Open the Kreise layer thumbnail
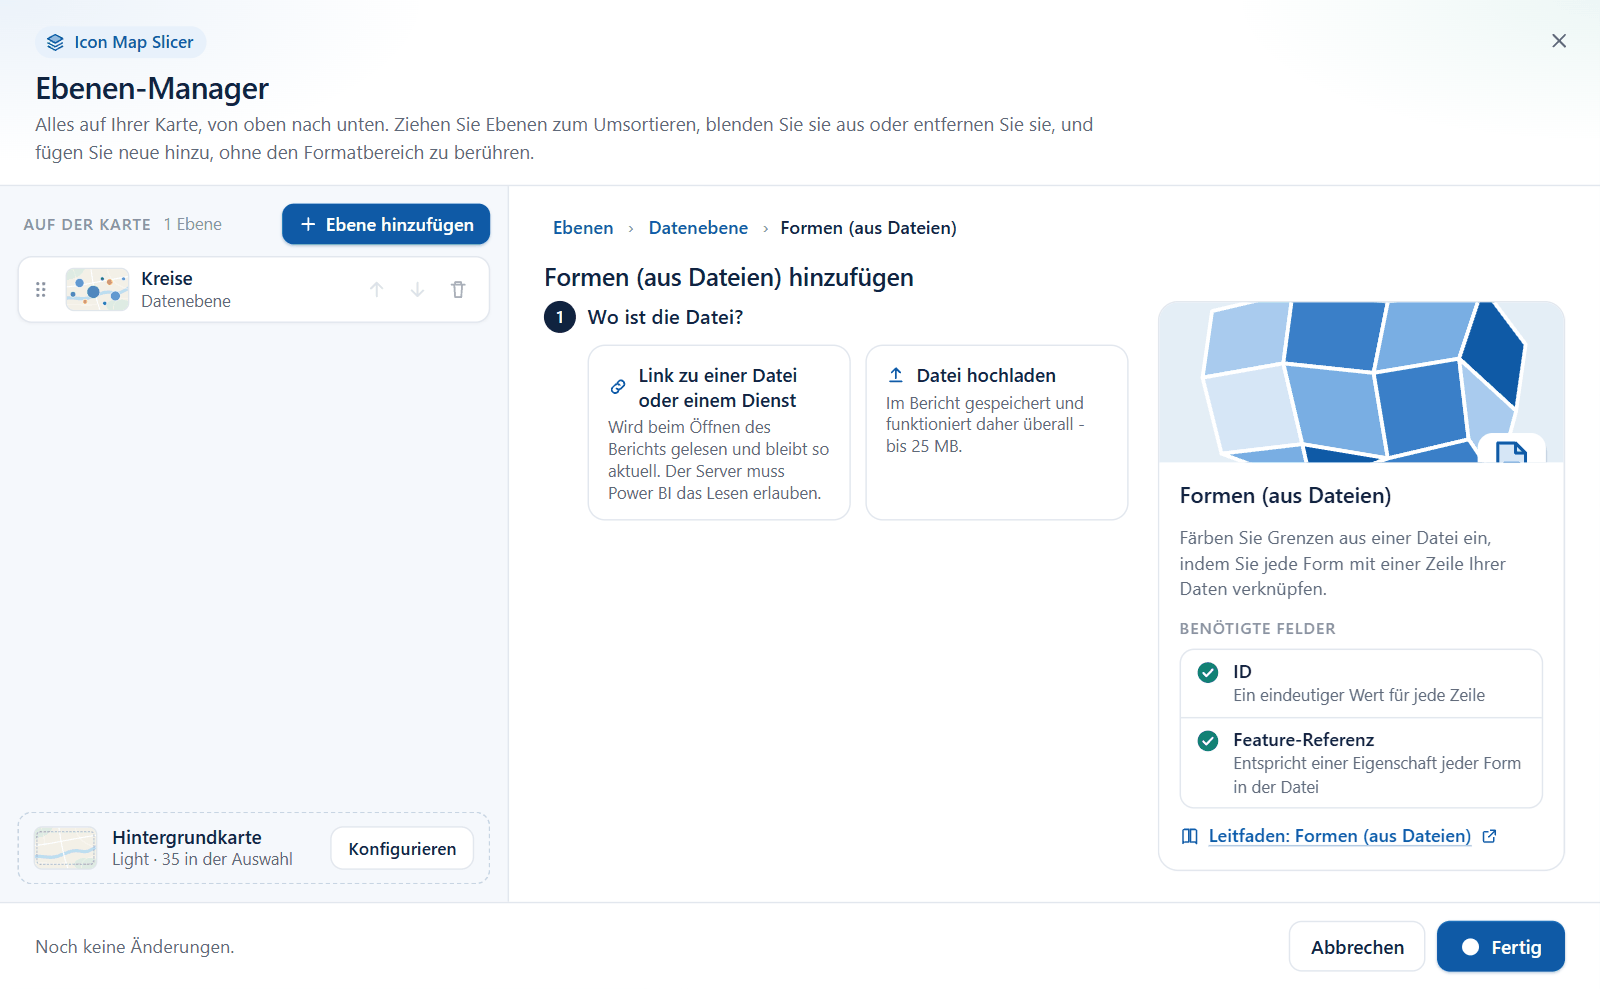 [x=97, y=290]
